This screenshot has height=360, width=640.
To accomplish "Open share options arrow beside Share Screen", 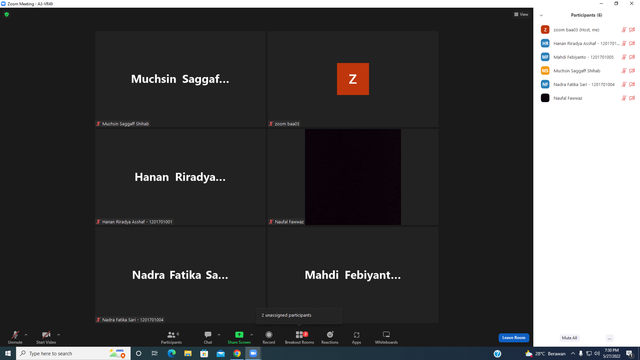I will coord(251,335).
